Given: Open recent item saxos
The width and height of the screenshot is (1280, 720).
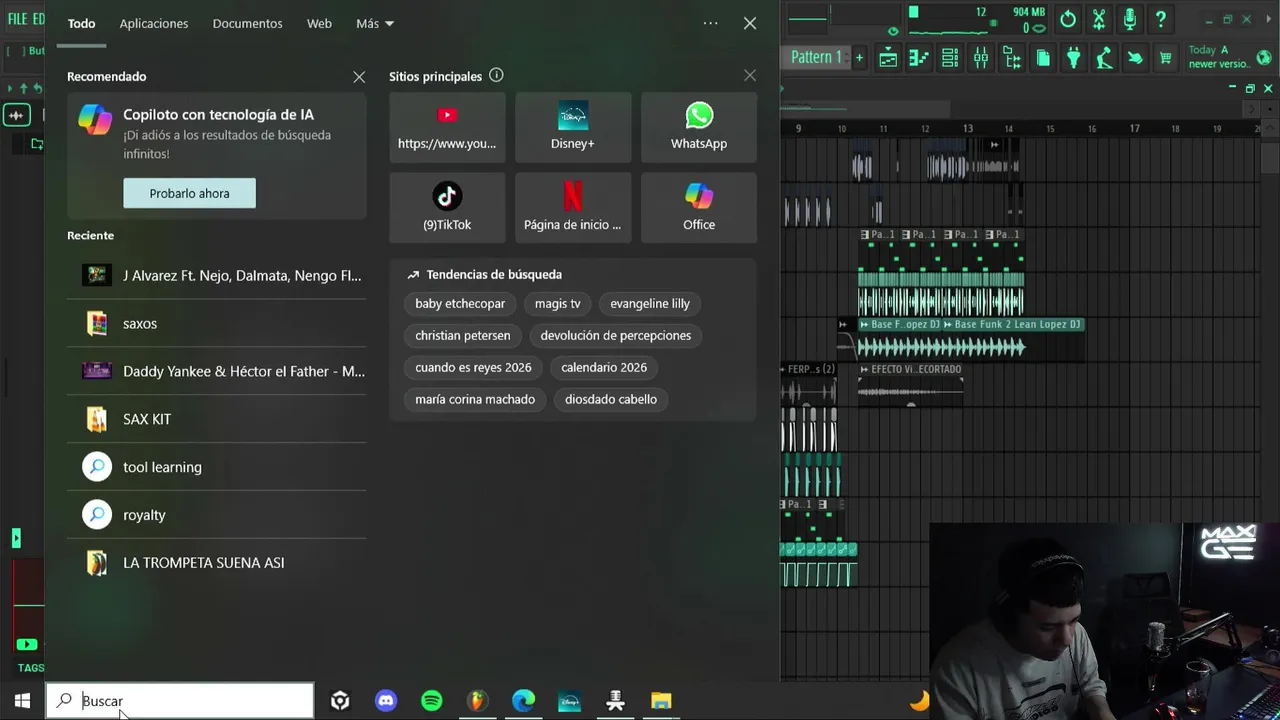Looking at the screenshot, I should pos(216,323).
